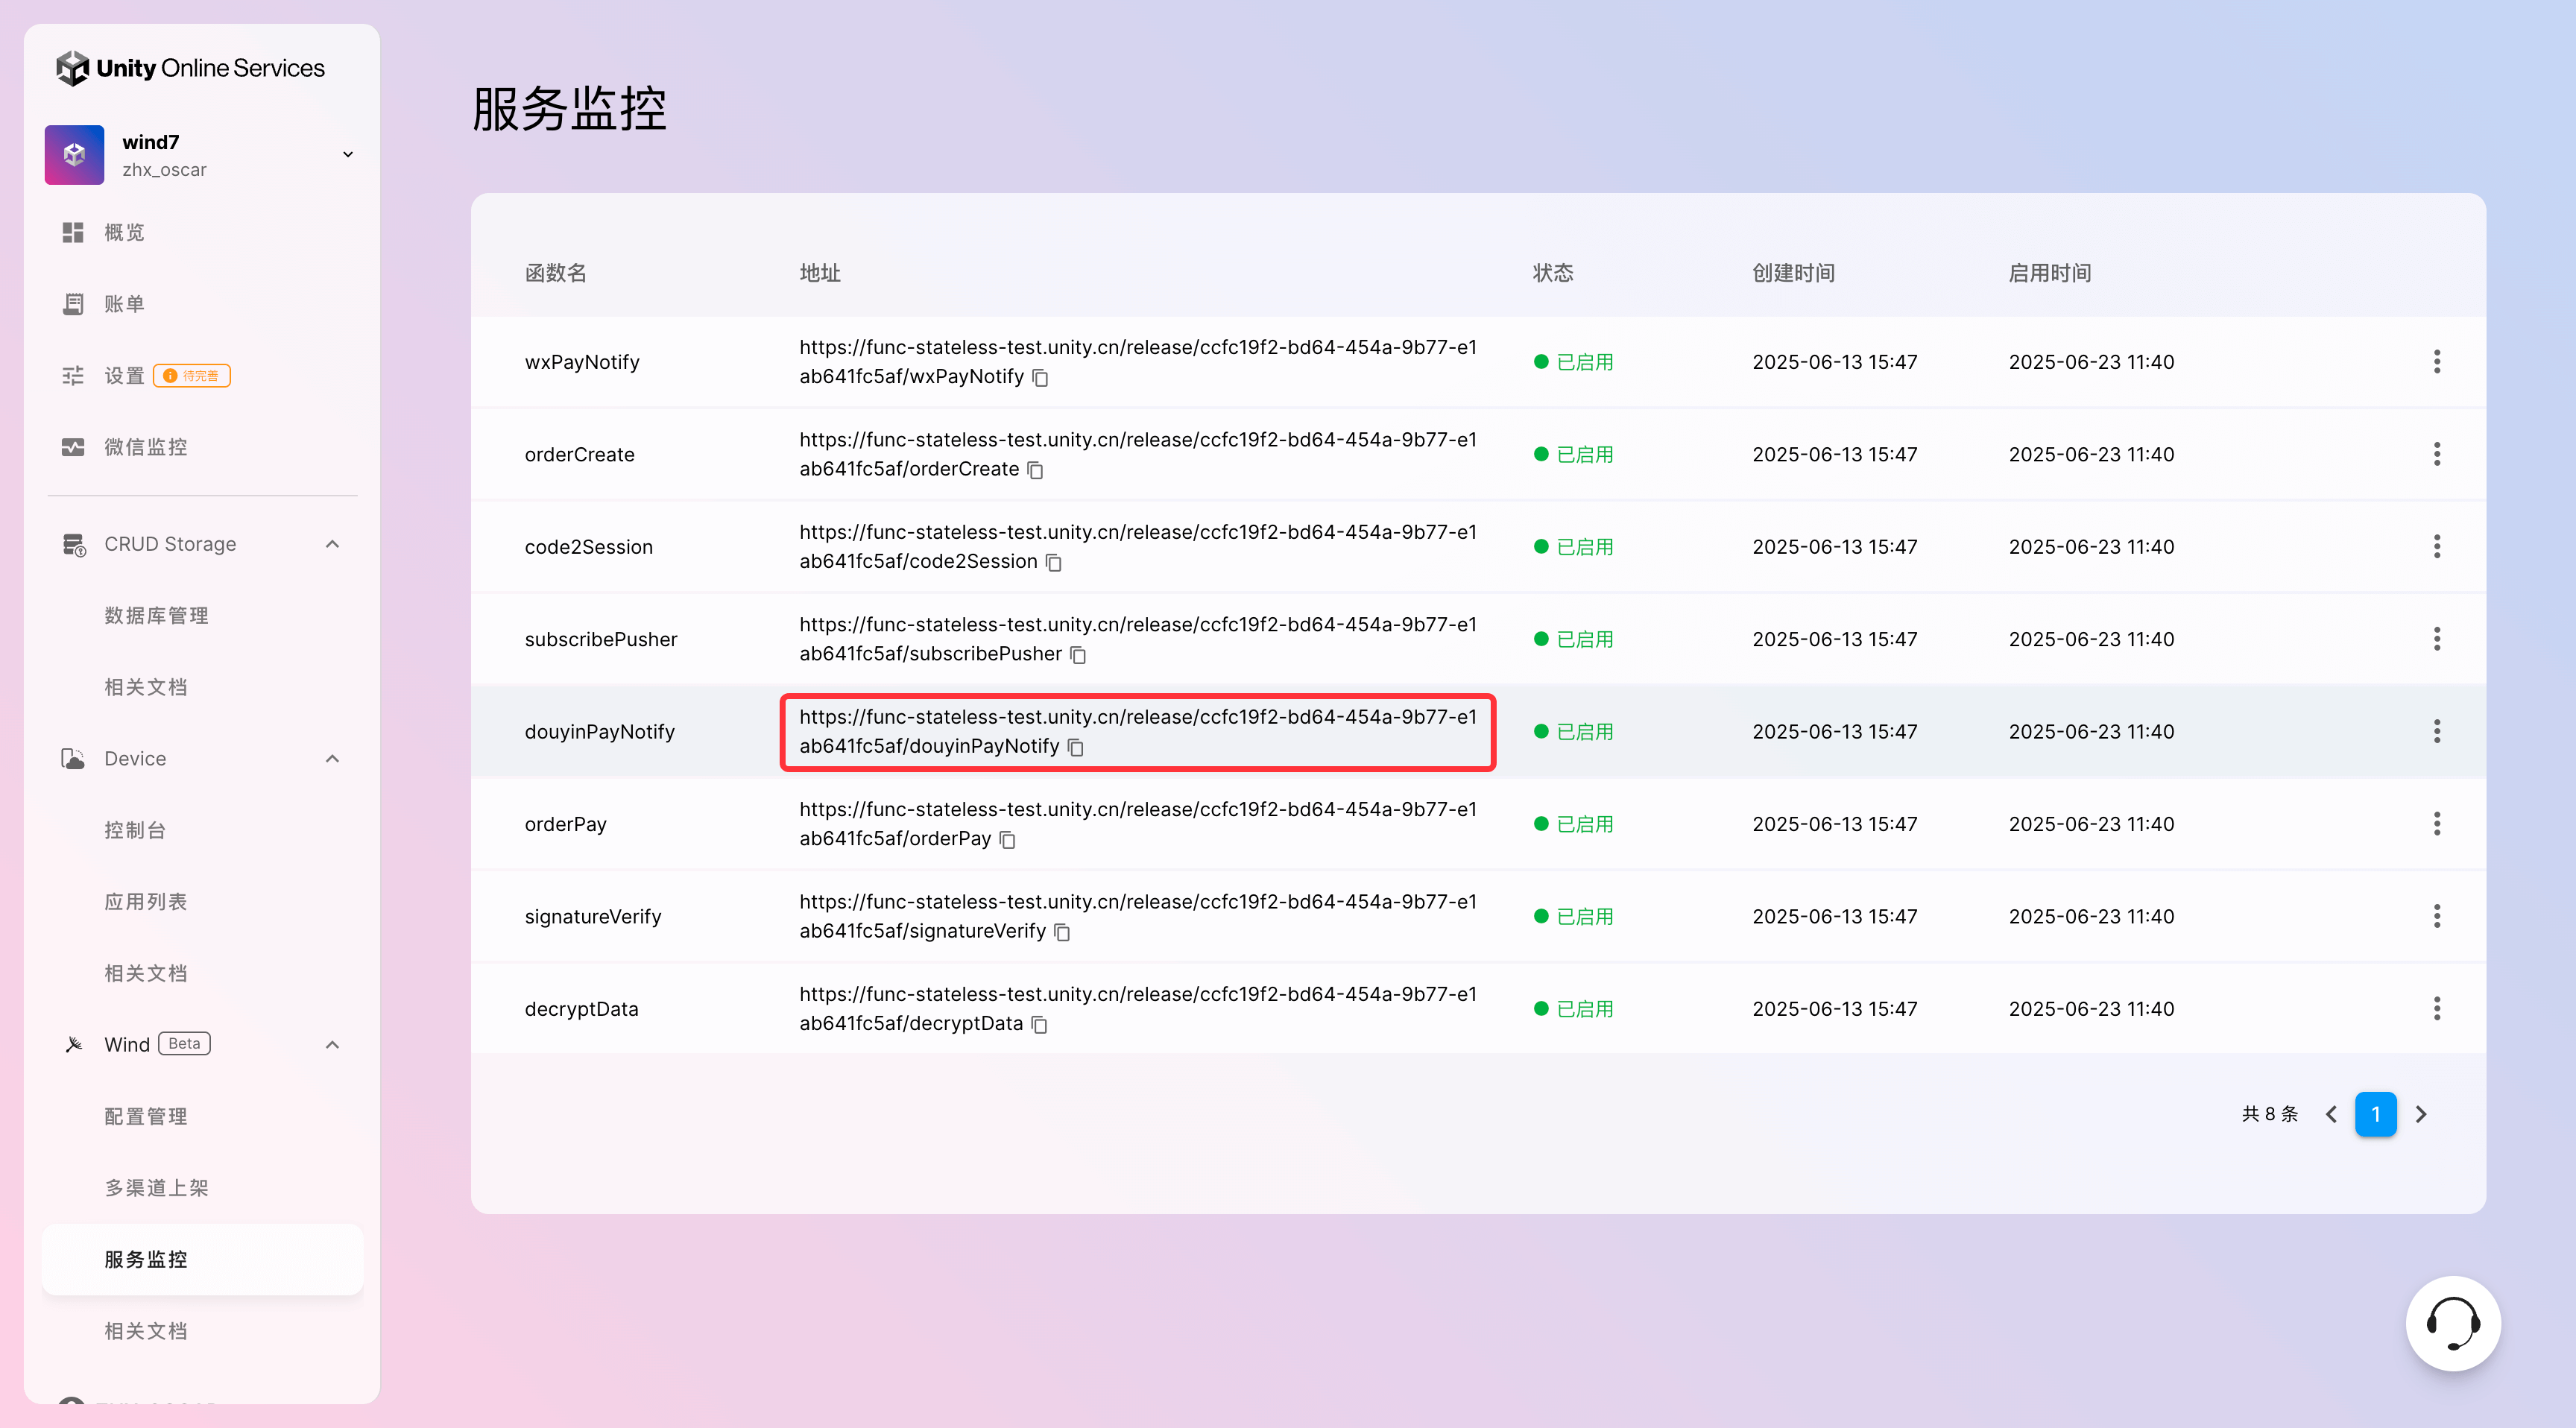Go to previous page in pagination

coord(2331,1114)
